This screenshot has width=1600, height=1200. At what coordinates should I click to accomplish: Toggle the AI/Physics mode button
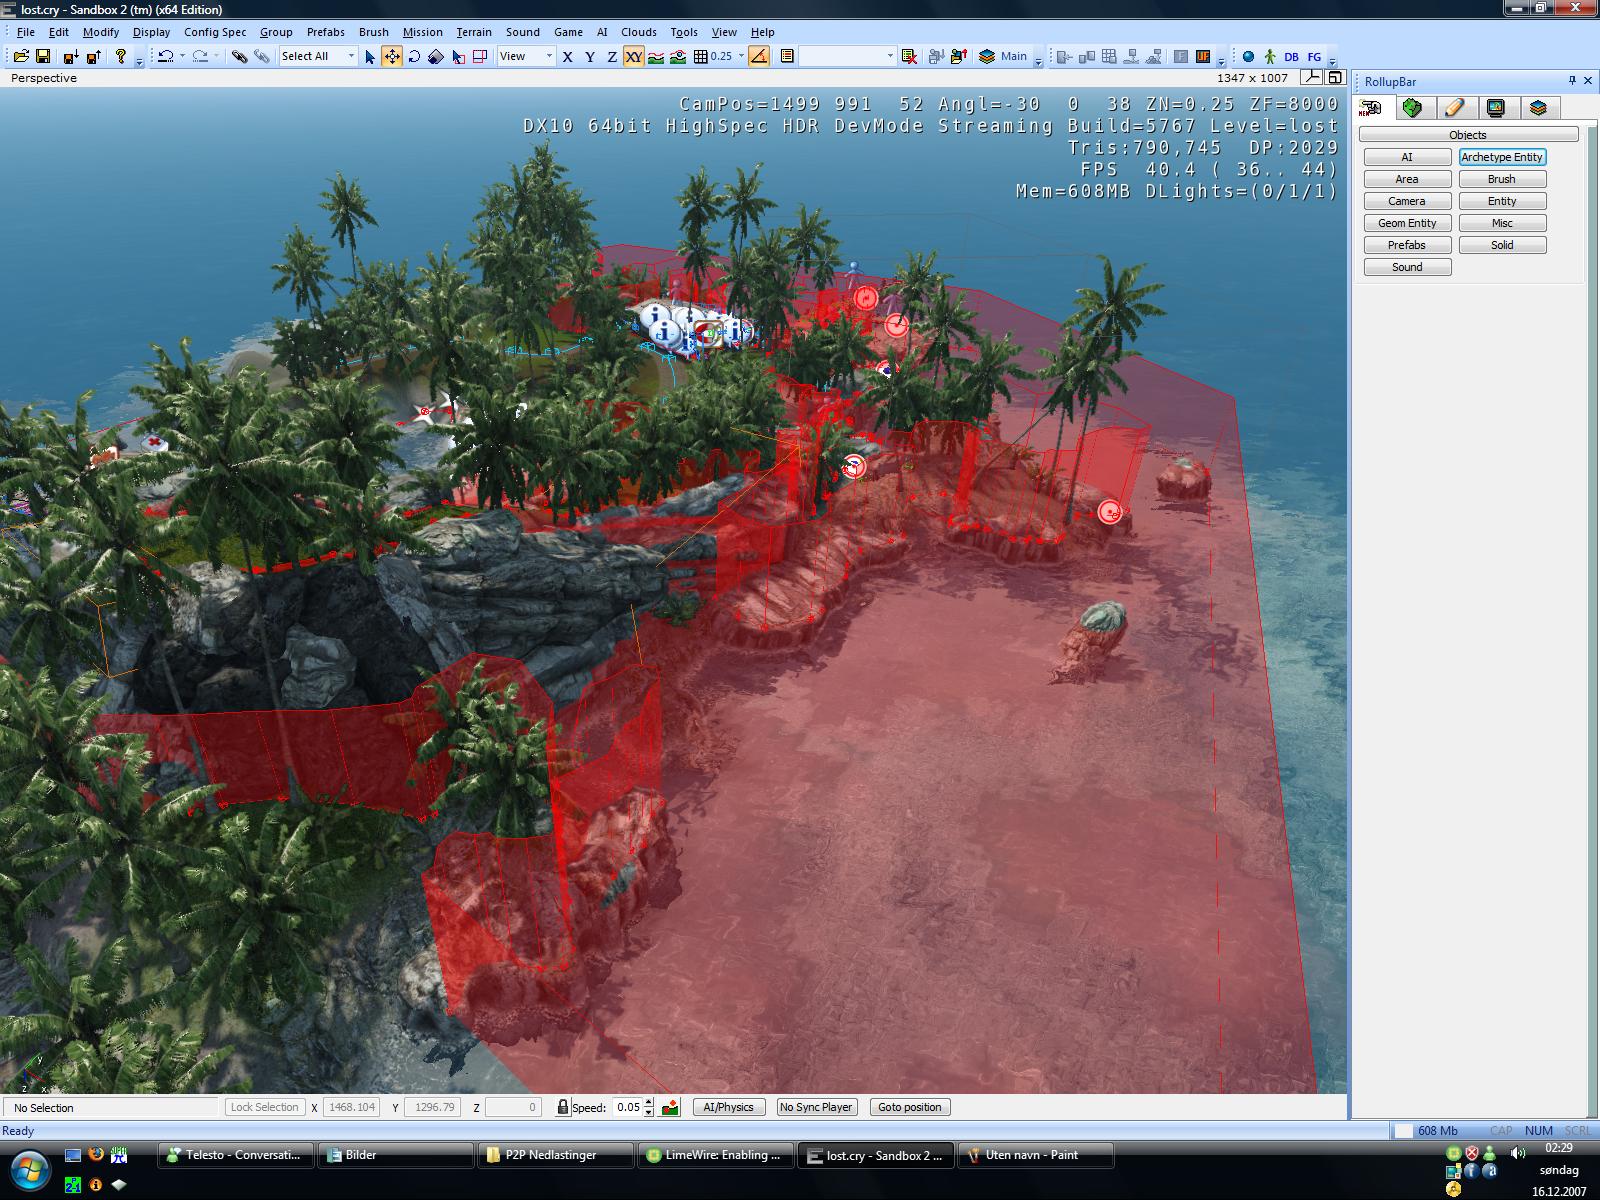729,1107
